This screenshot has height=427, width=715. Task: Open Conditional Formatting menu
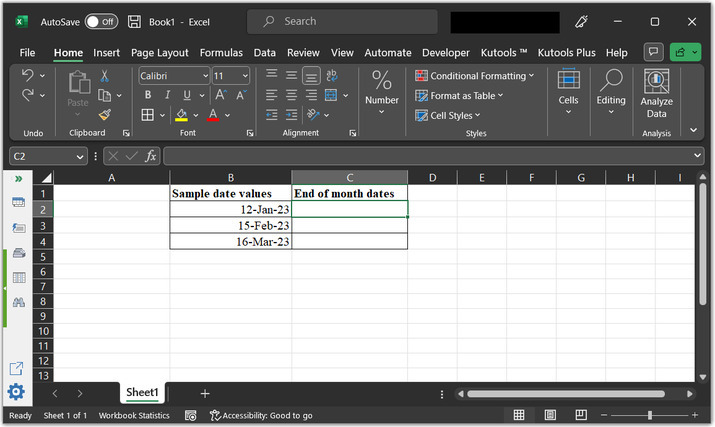click(474, 76)
